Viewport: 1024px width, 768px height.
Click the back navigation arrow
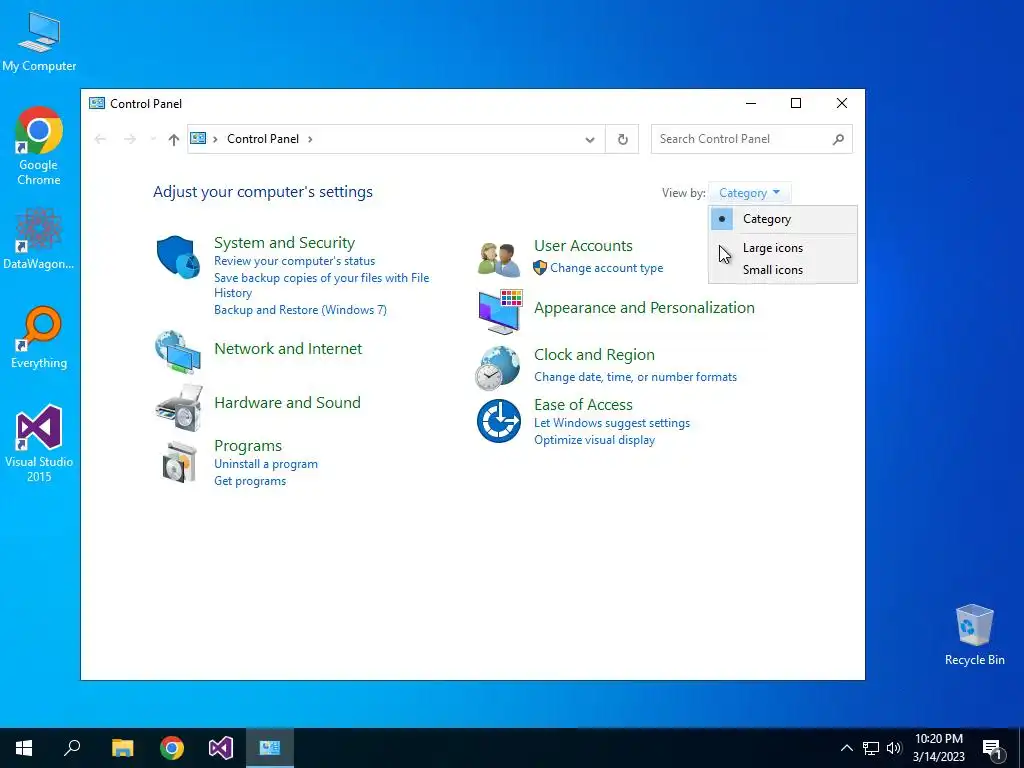[x=100, y=139]
